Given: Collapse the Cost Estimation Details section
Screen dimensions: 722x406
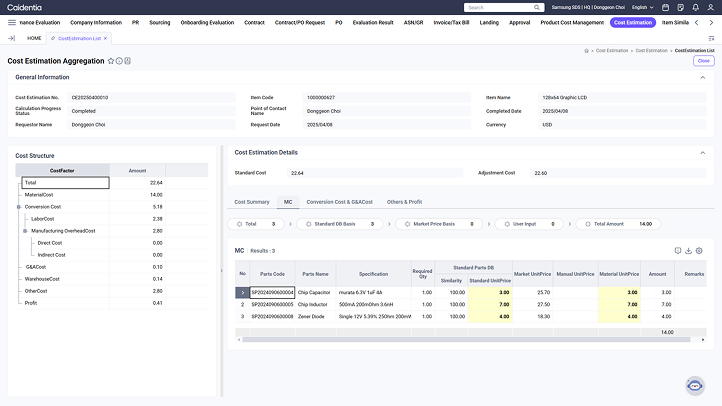Looking at the screenshot, I should pos(702,153).
